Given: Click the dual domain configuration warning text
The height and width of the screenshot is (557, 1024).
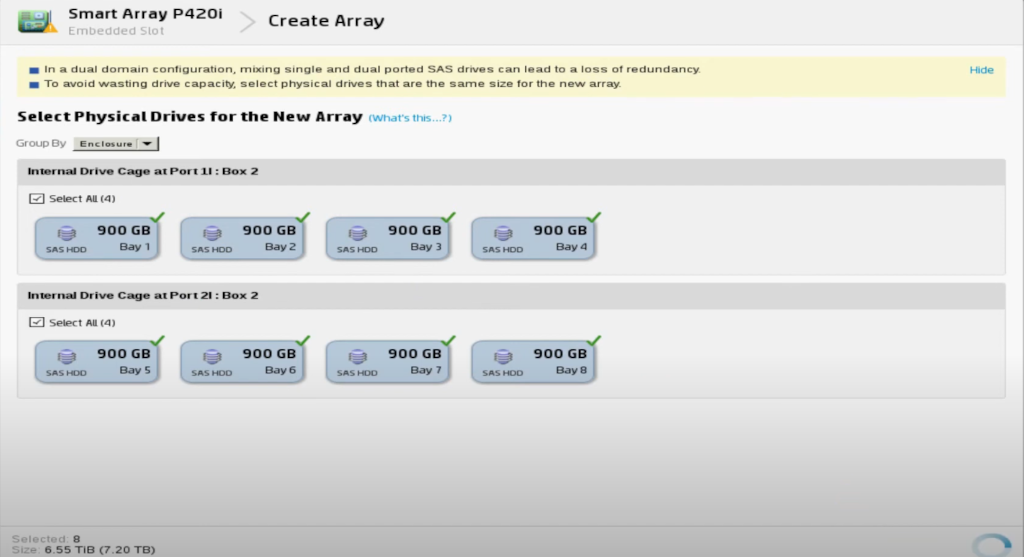Looking at the screenshot, I should (372, 69).
